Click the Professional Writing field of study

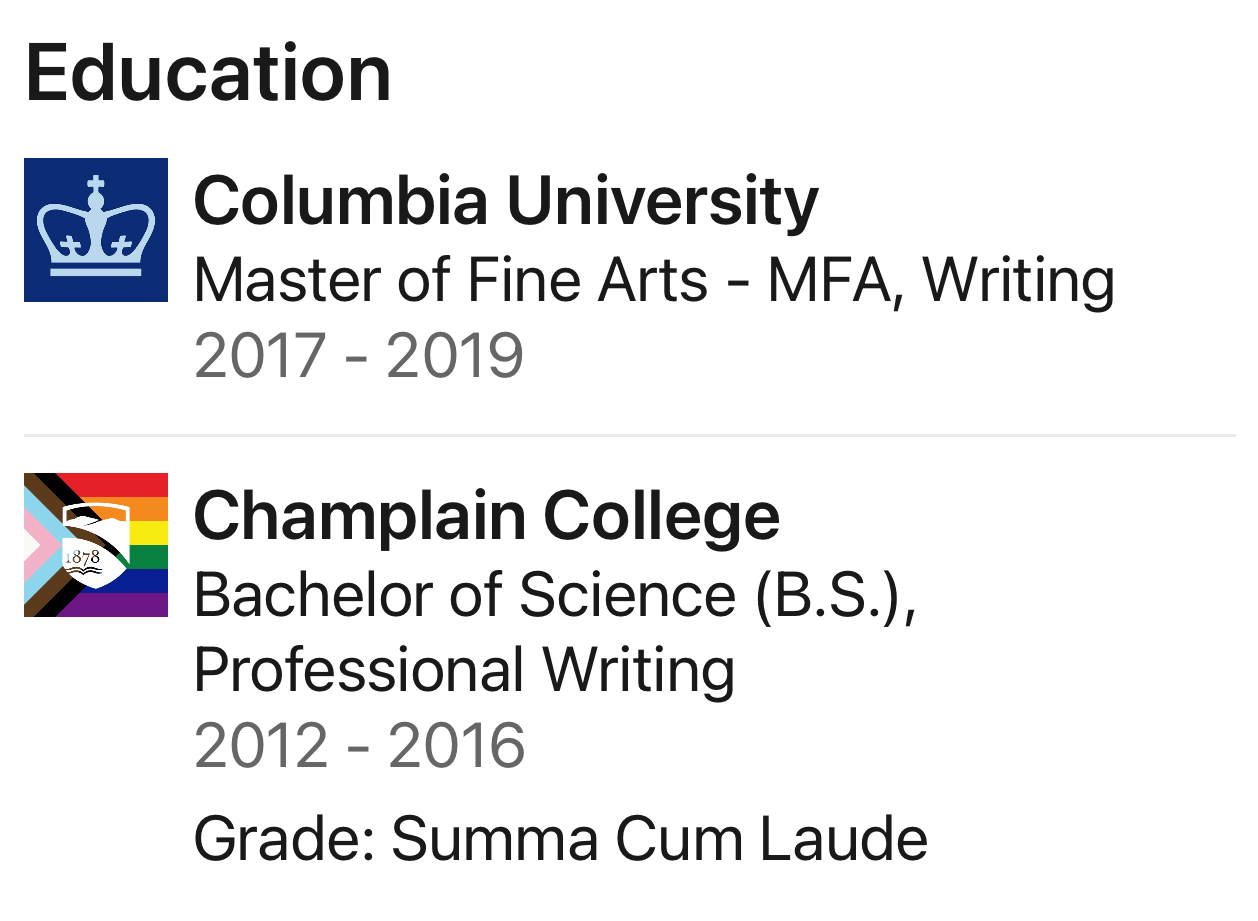(464, 670)
